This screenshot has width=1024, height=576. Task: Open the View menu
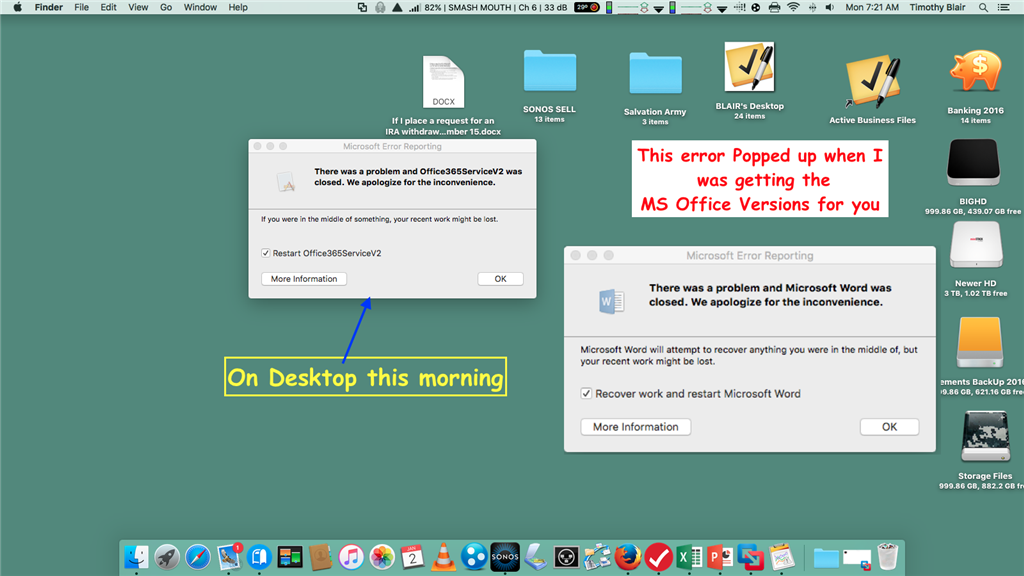138,7
